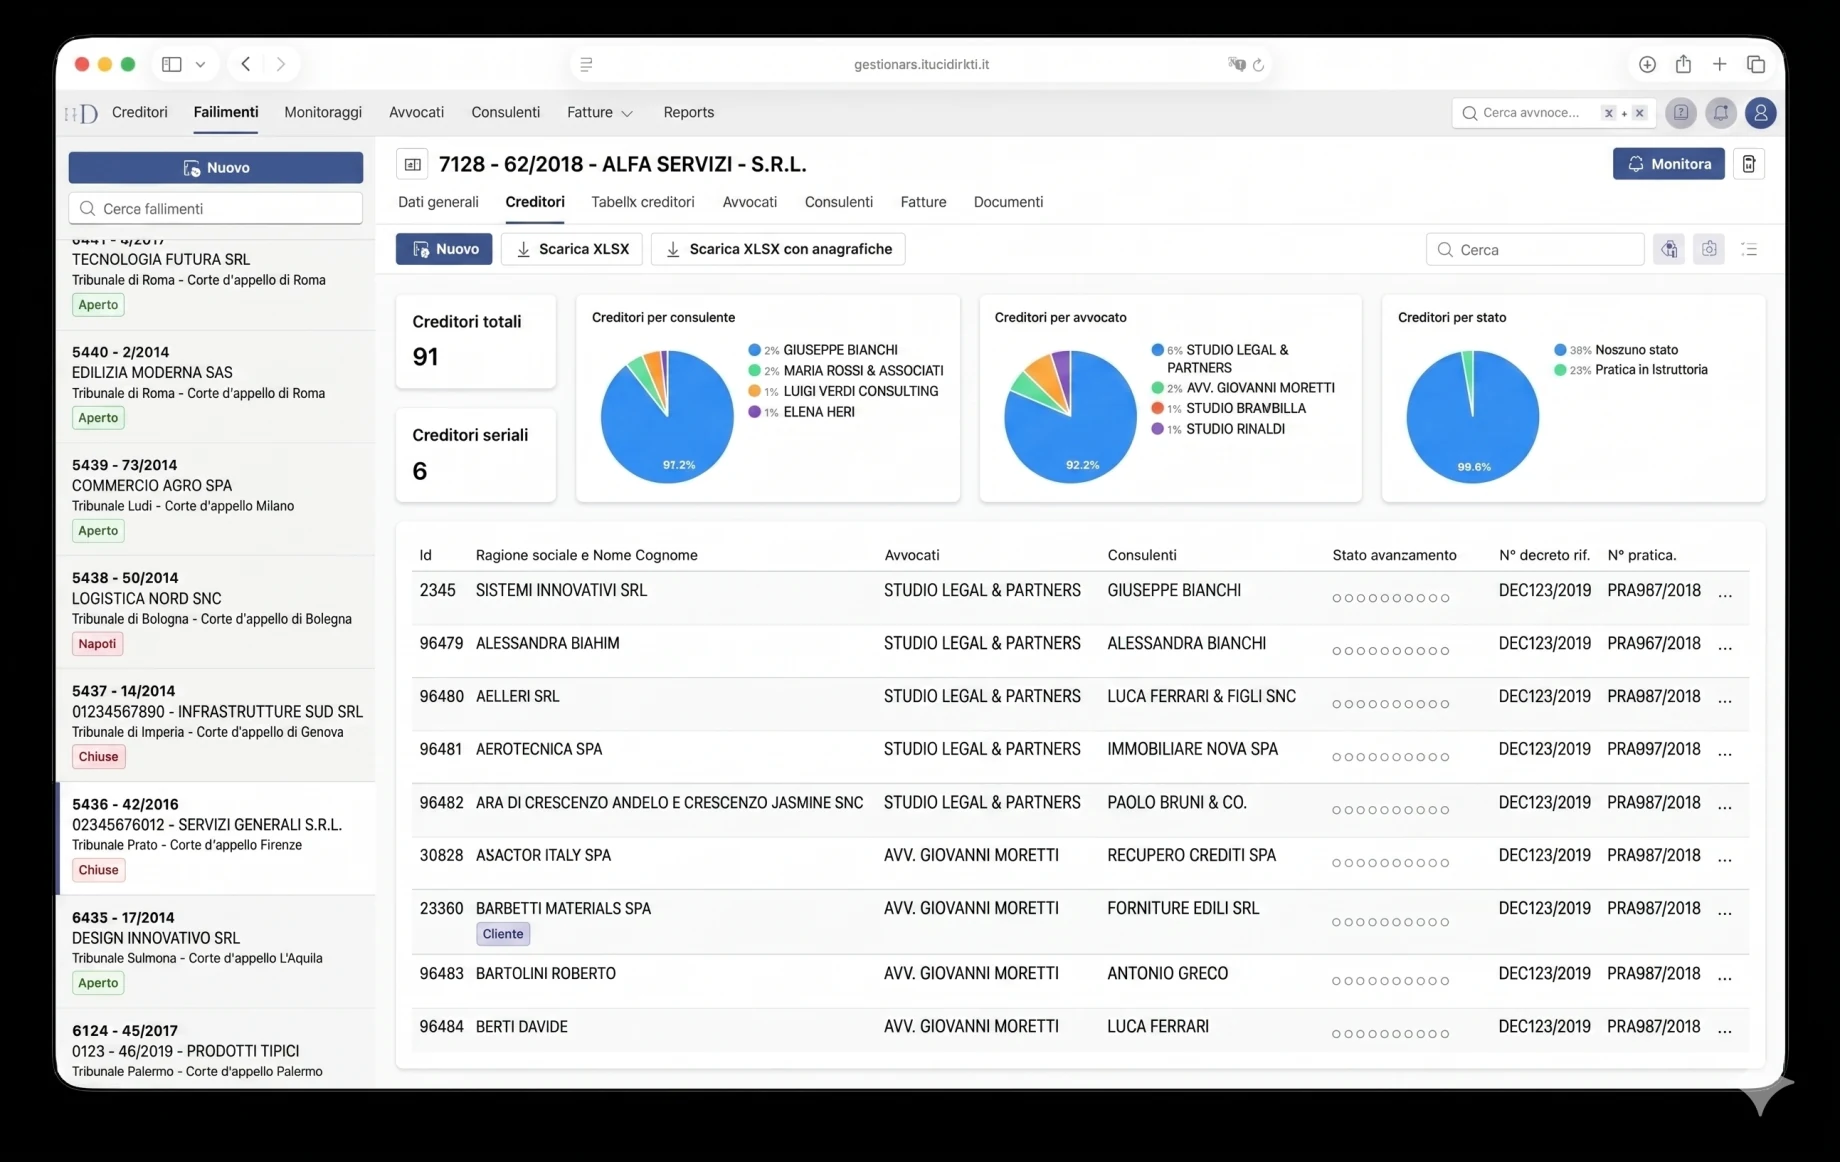Open options for BERTI DAVIDE row
The width and height of the screenshot is (1840, 1162).
pyautogui.click(x=1725, y=1029)
